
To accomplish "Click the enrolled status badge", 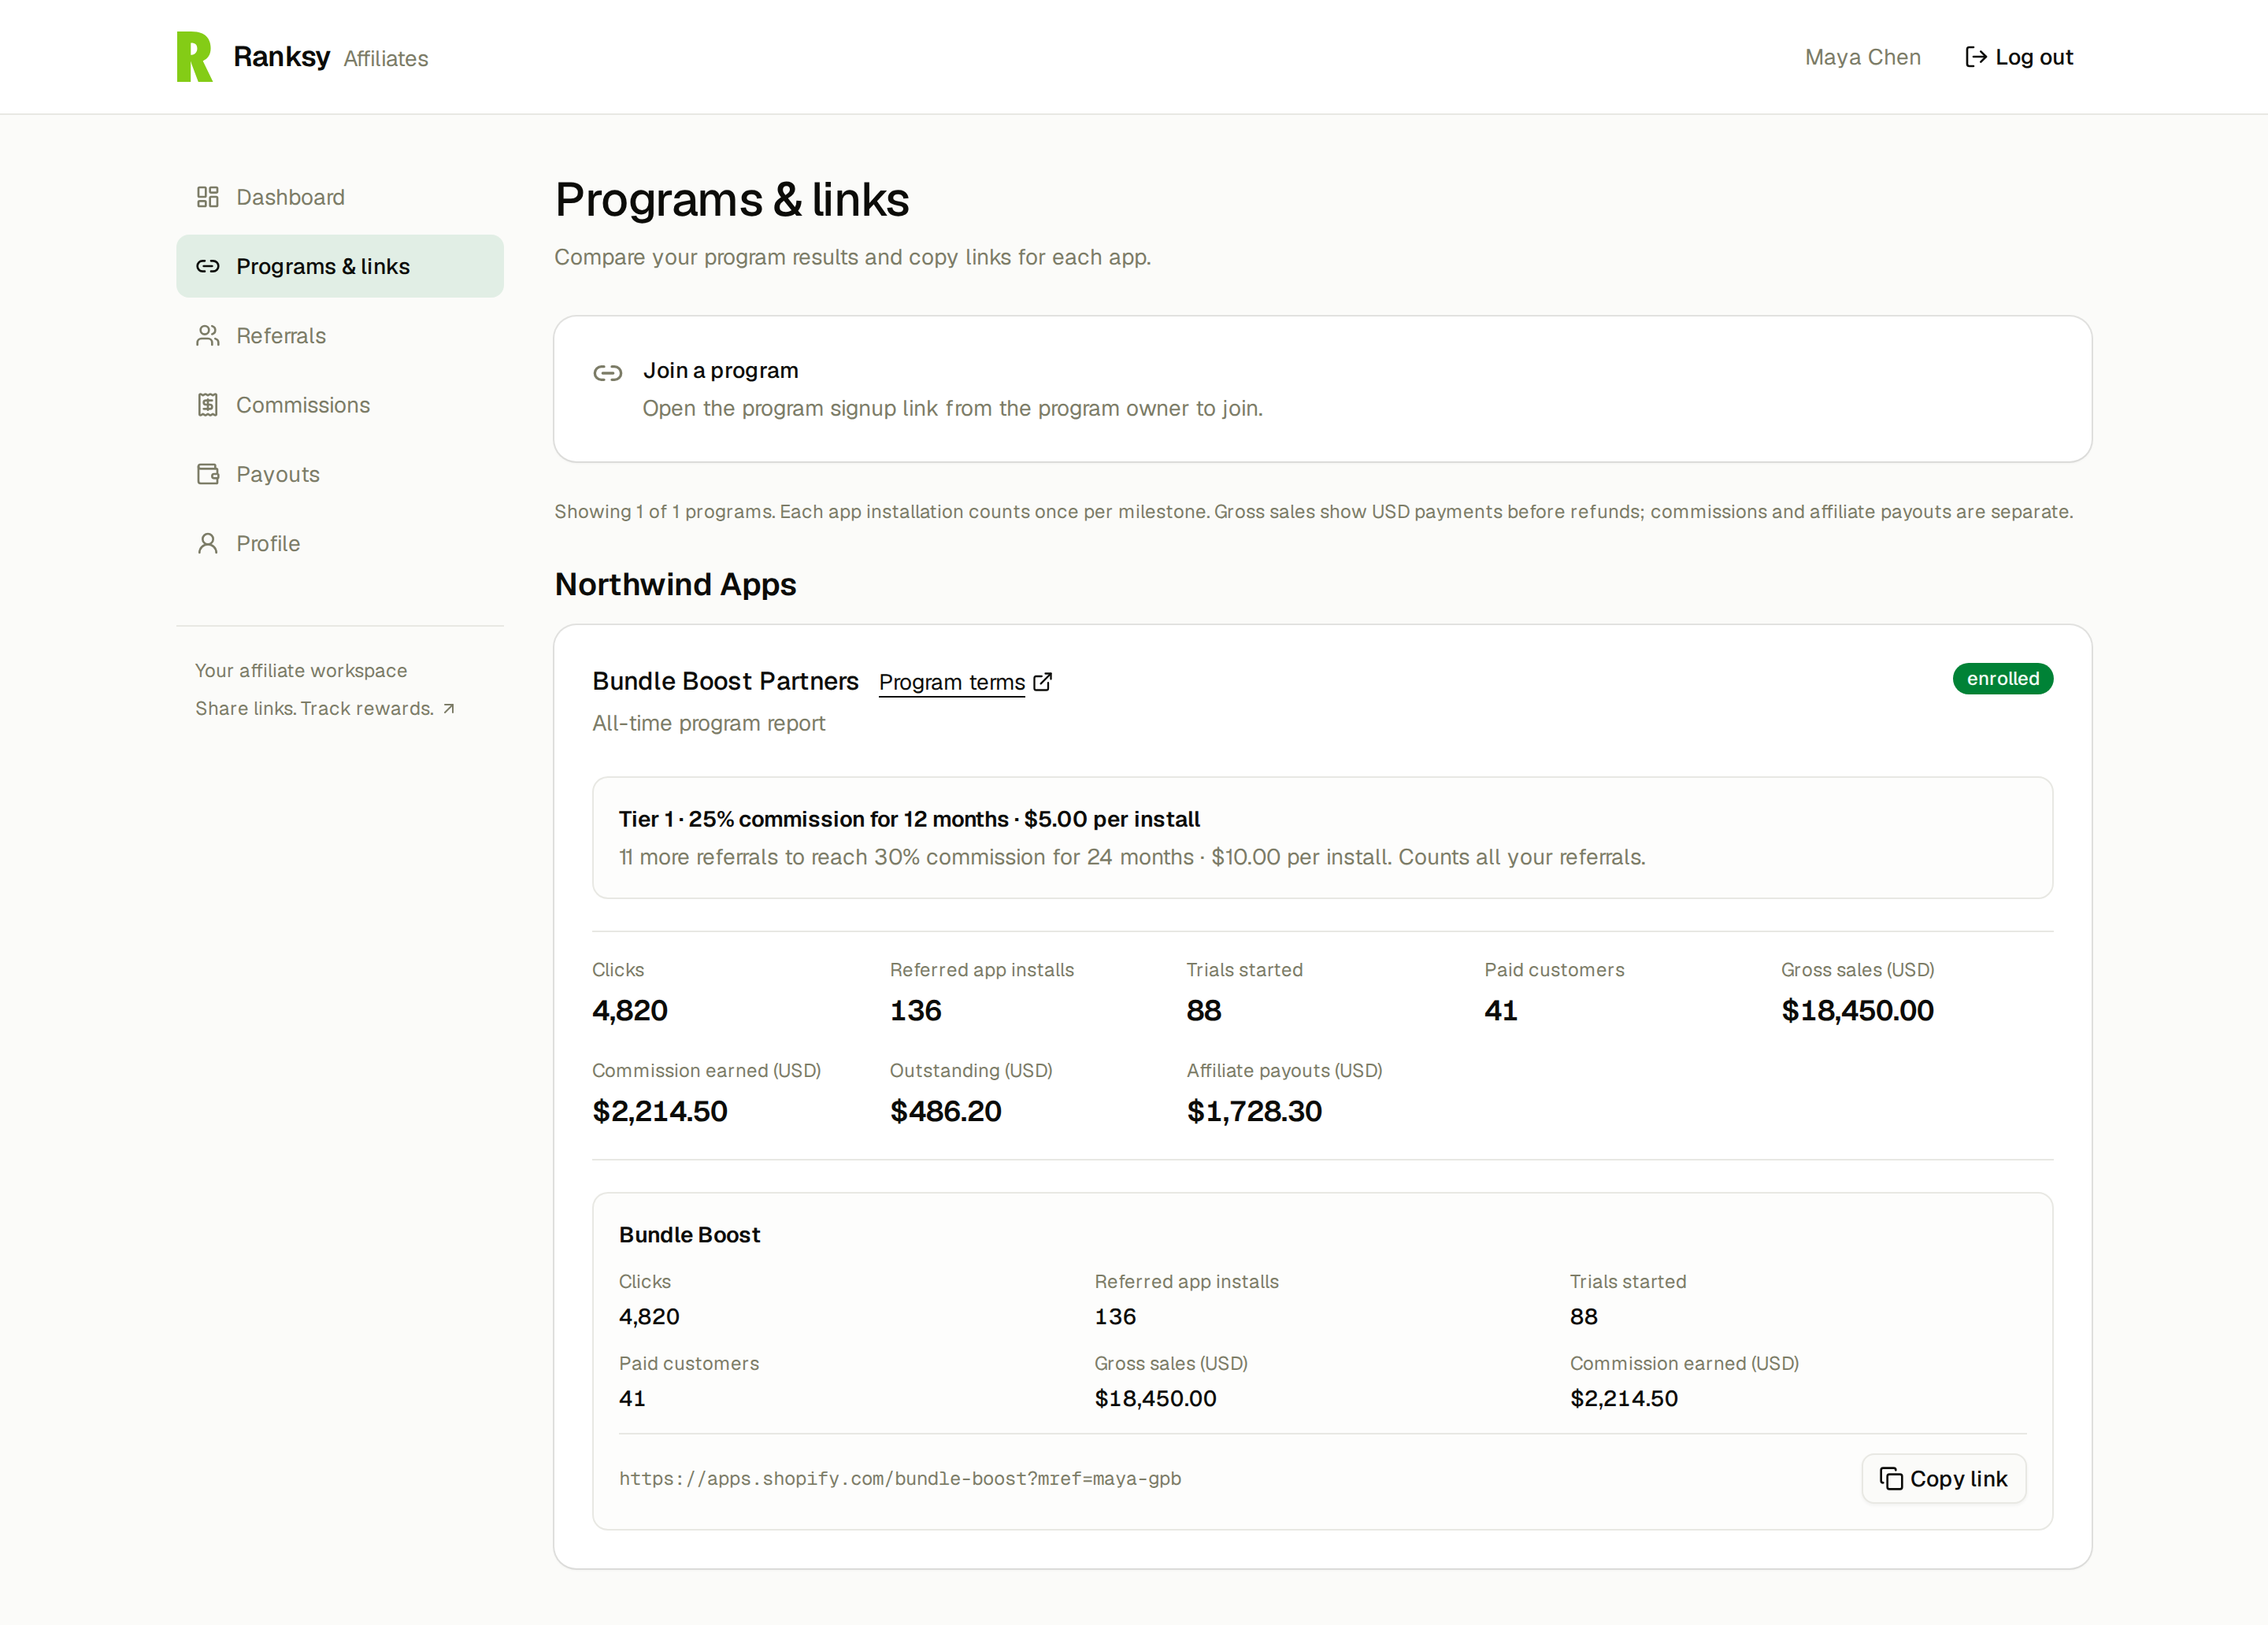I will pos(2002,678).
